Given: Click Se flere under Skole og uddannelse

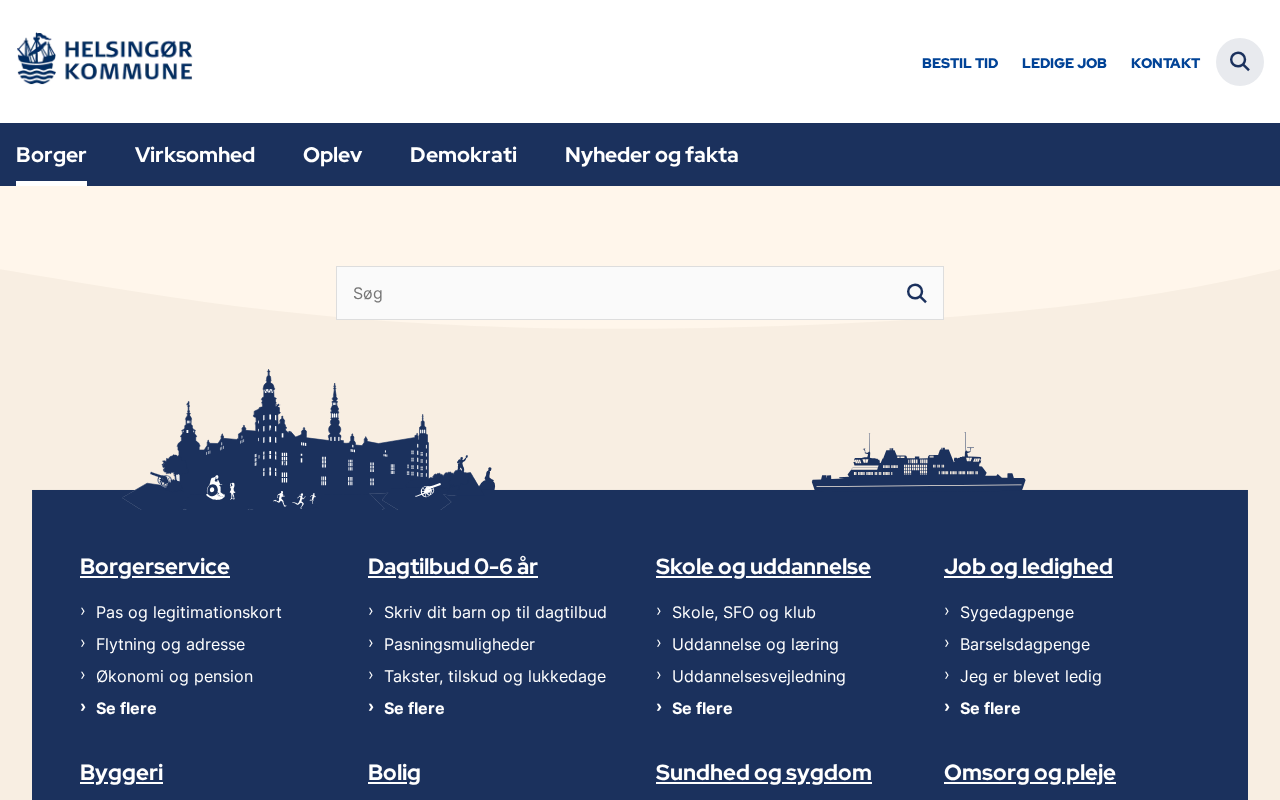Looking at the screenshot, I should click(x=702, y=708).
